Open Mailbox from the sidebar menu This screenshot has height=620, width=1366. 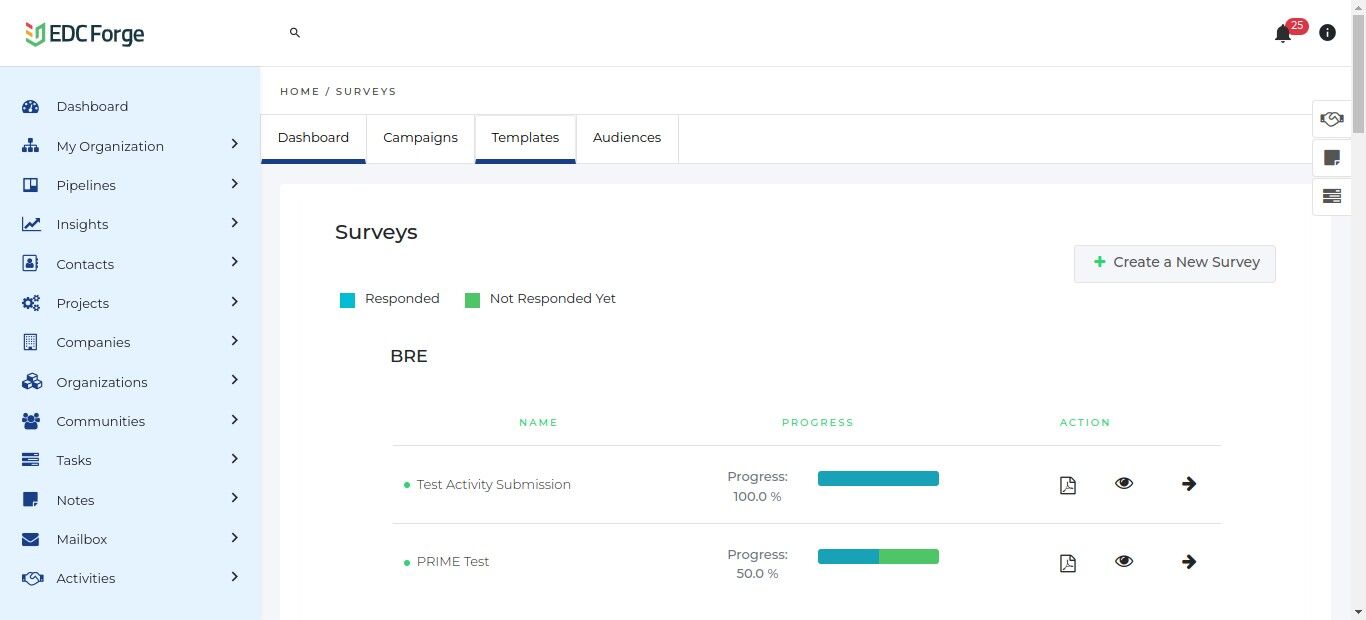coord(82,539)
